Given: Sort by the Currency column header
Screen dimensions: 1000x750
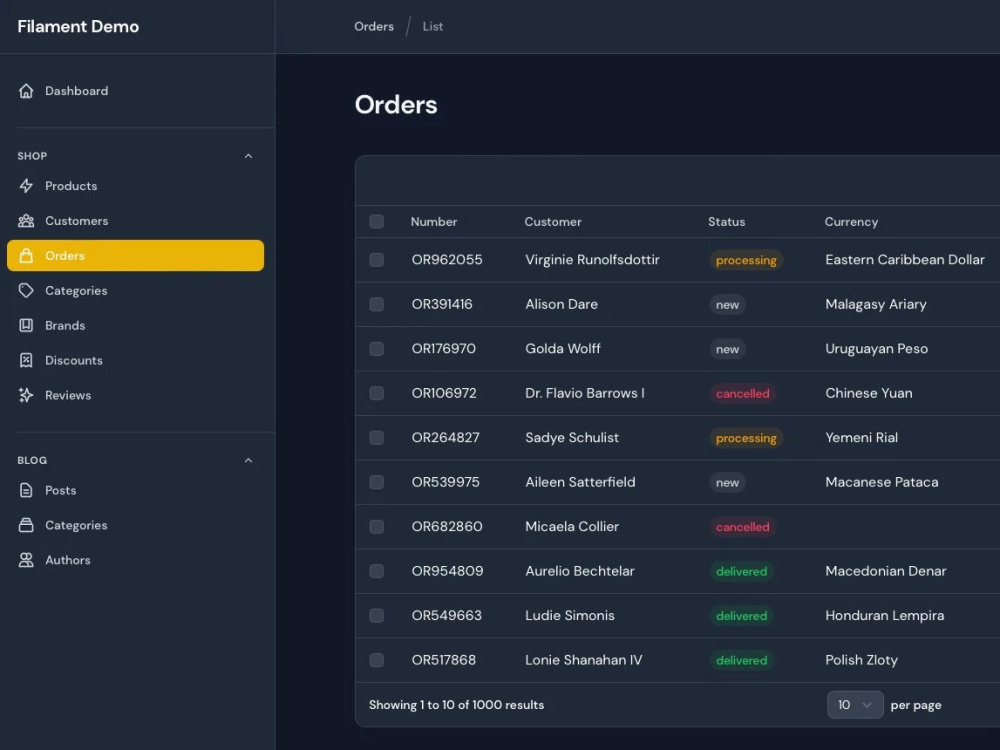Looking at the screenshot, I should pyautogui.click(x=851, y=221).
